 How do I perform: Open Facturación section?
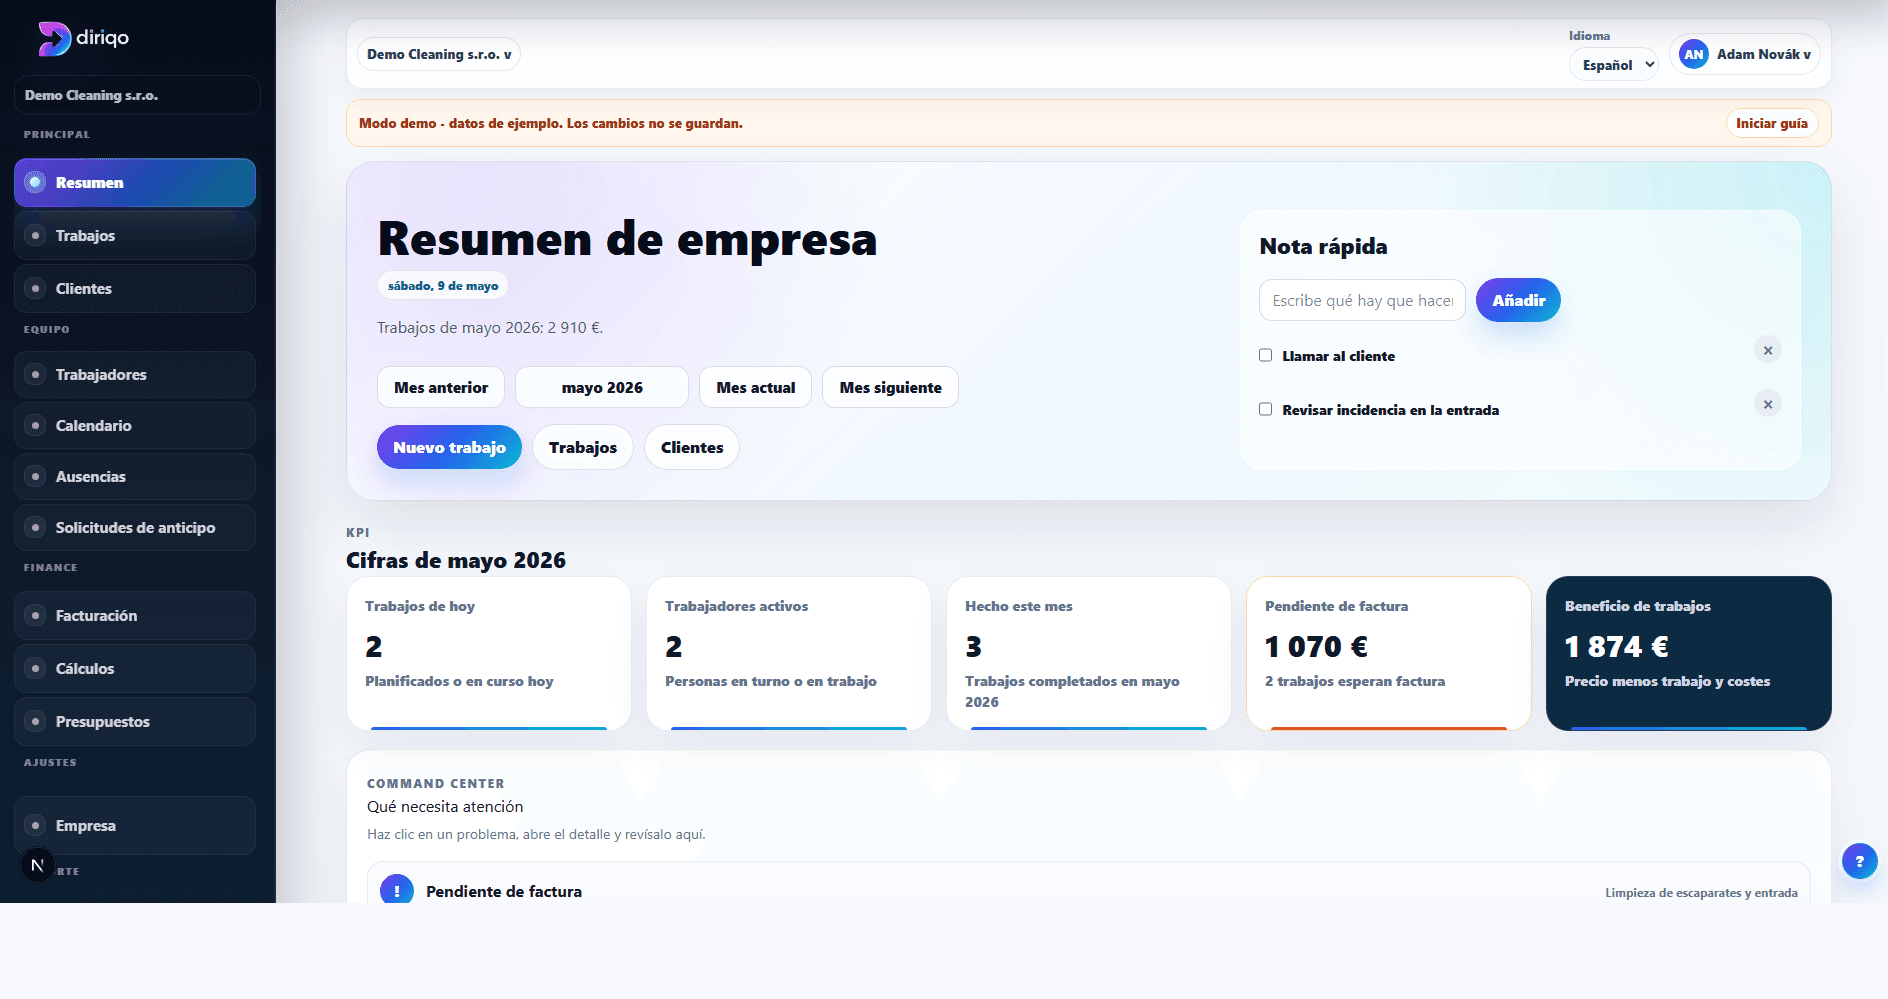coord(135,615)
